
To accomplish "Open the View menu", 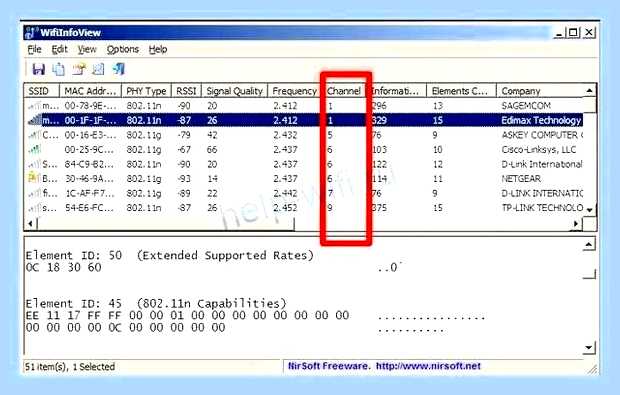I will pyautogui.click(x=87, y=49).
